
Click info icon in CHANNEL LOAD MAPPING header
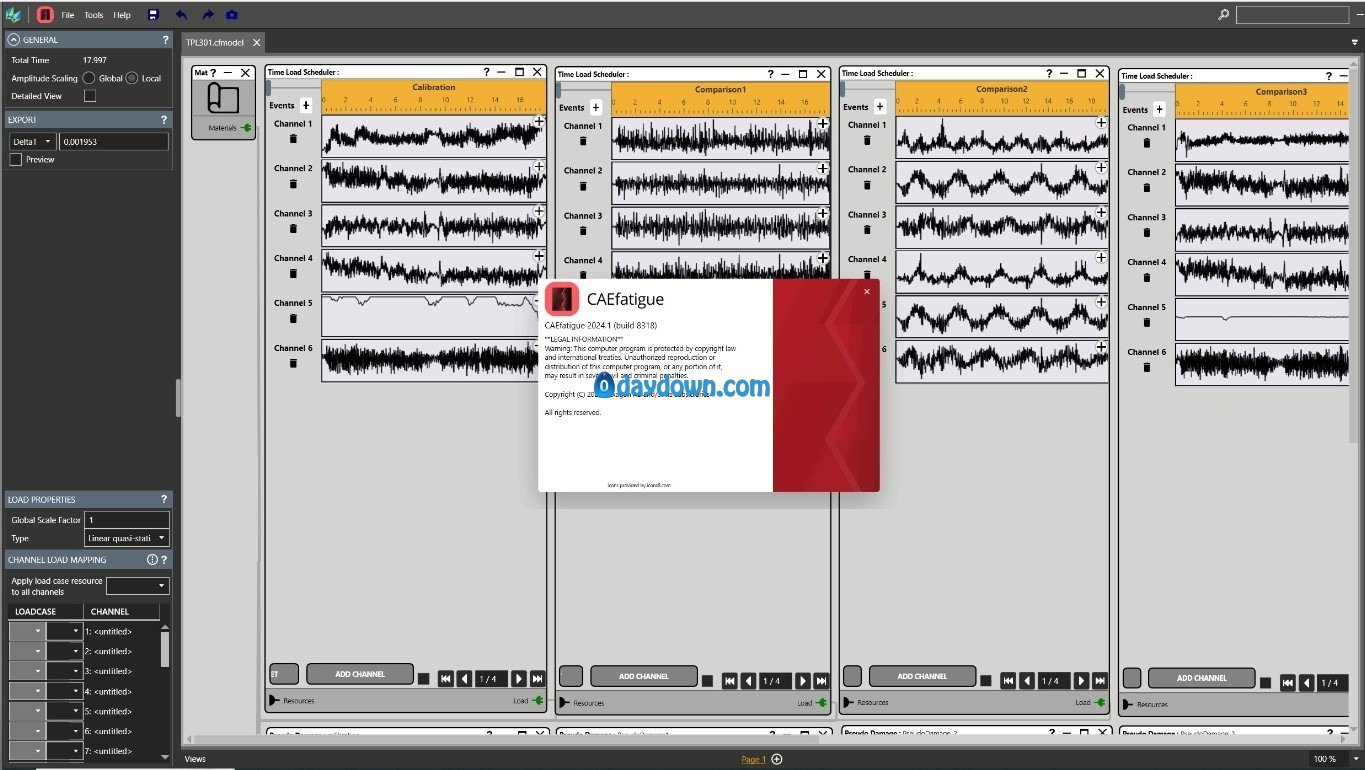click(153, 560)
